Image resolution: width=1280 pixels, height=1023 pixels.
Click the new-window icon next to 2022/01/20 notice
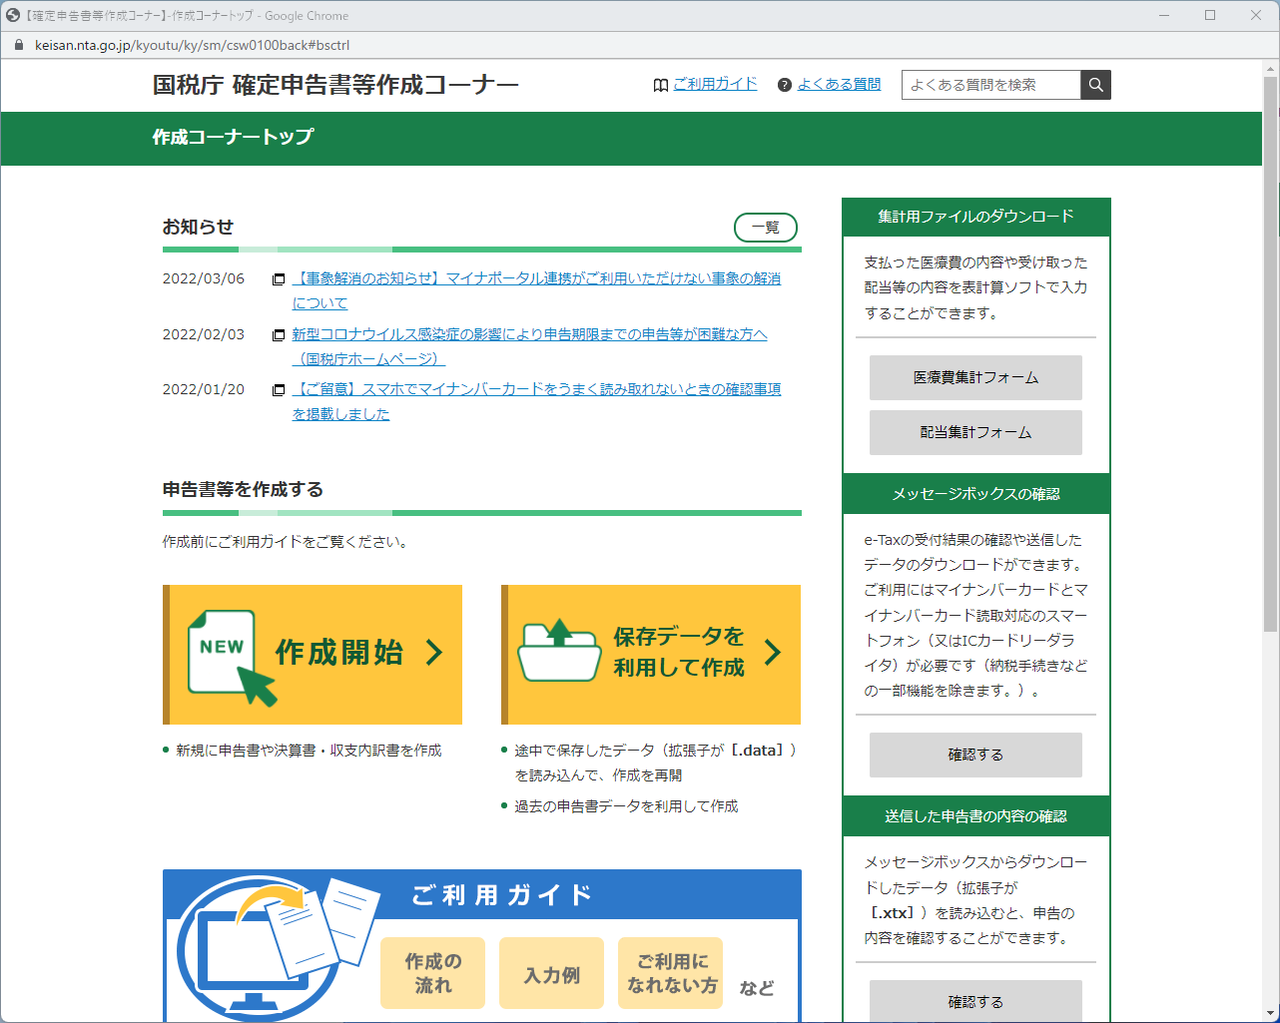tap(279, 390)
